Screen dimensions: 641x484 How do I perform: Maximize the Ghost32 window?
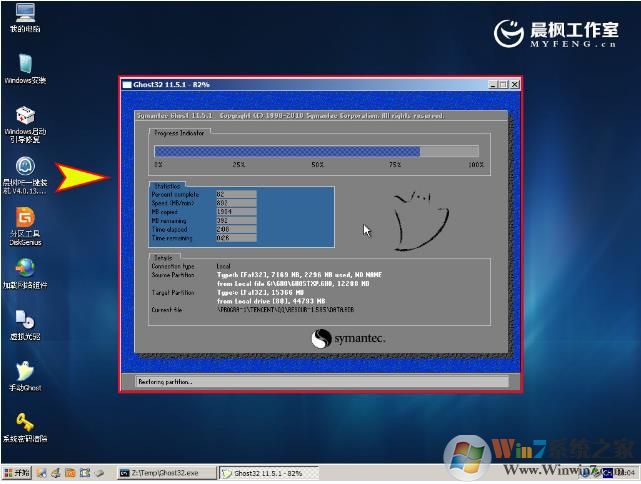tap(503, 85)
